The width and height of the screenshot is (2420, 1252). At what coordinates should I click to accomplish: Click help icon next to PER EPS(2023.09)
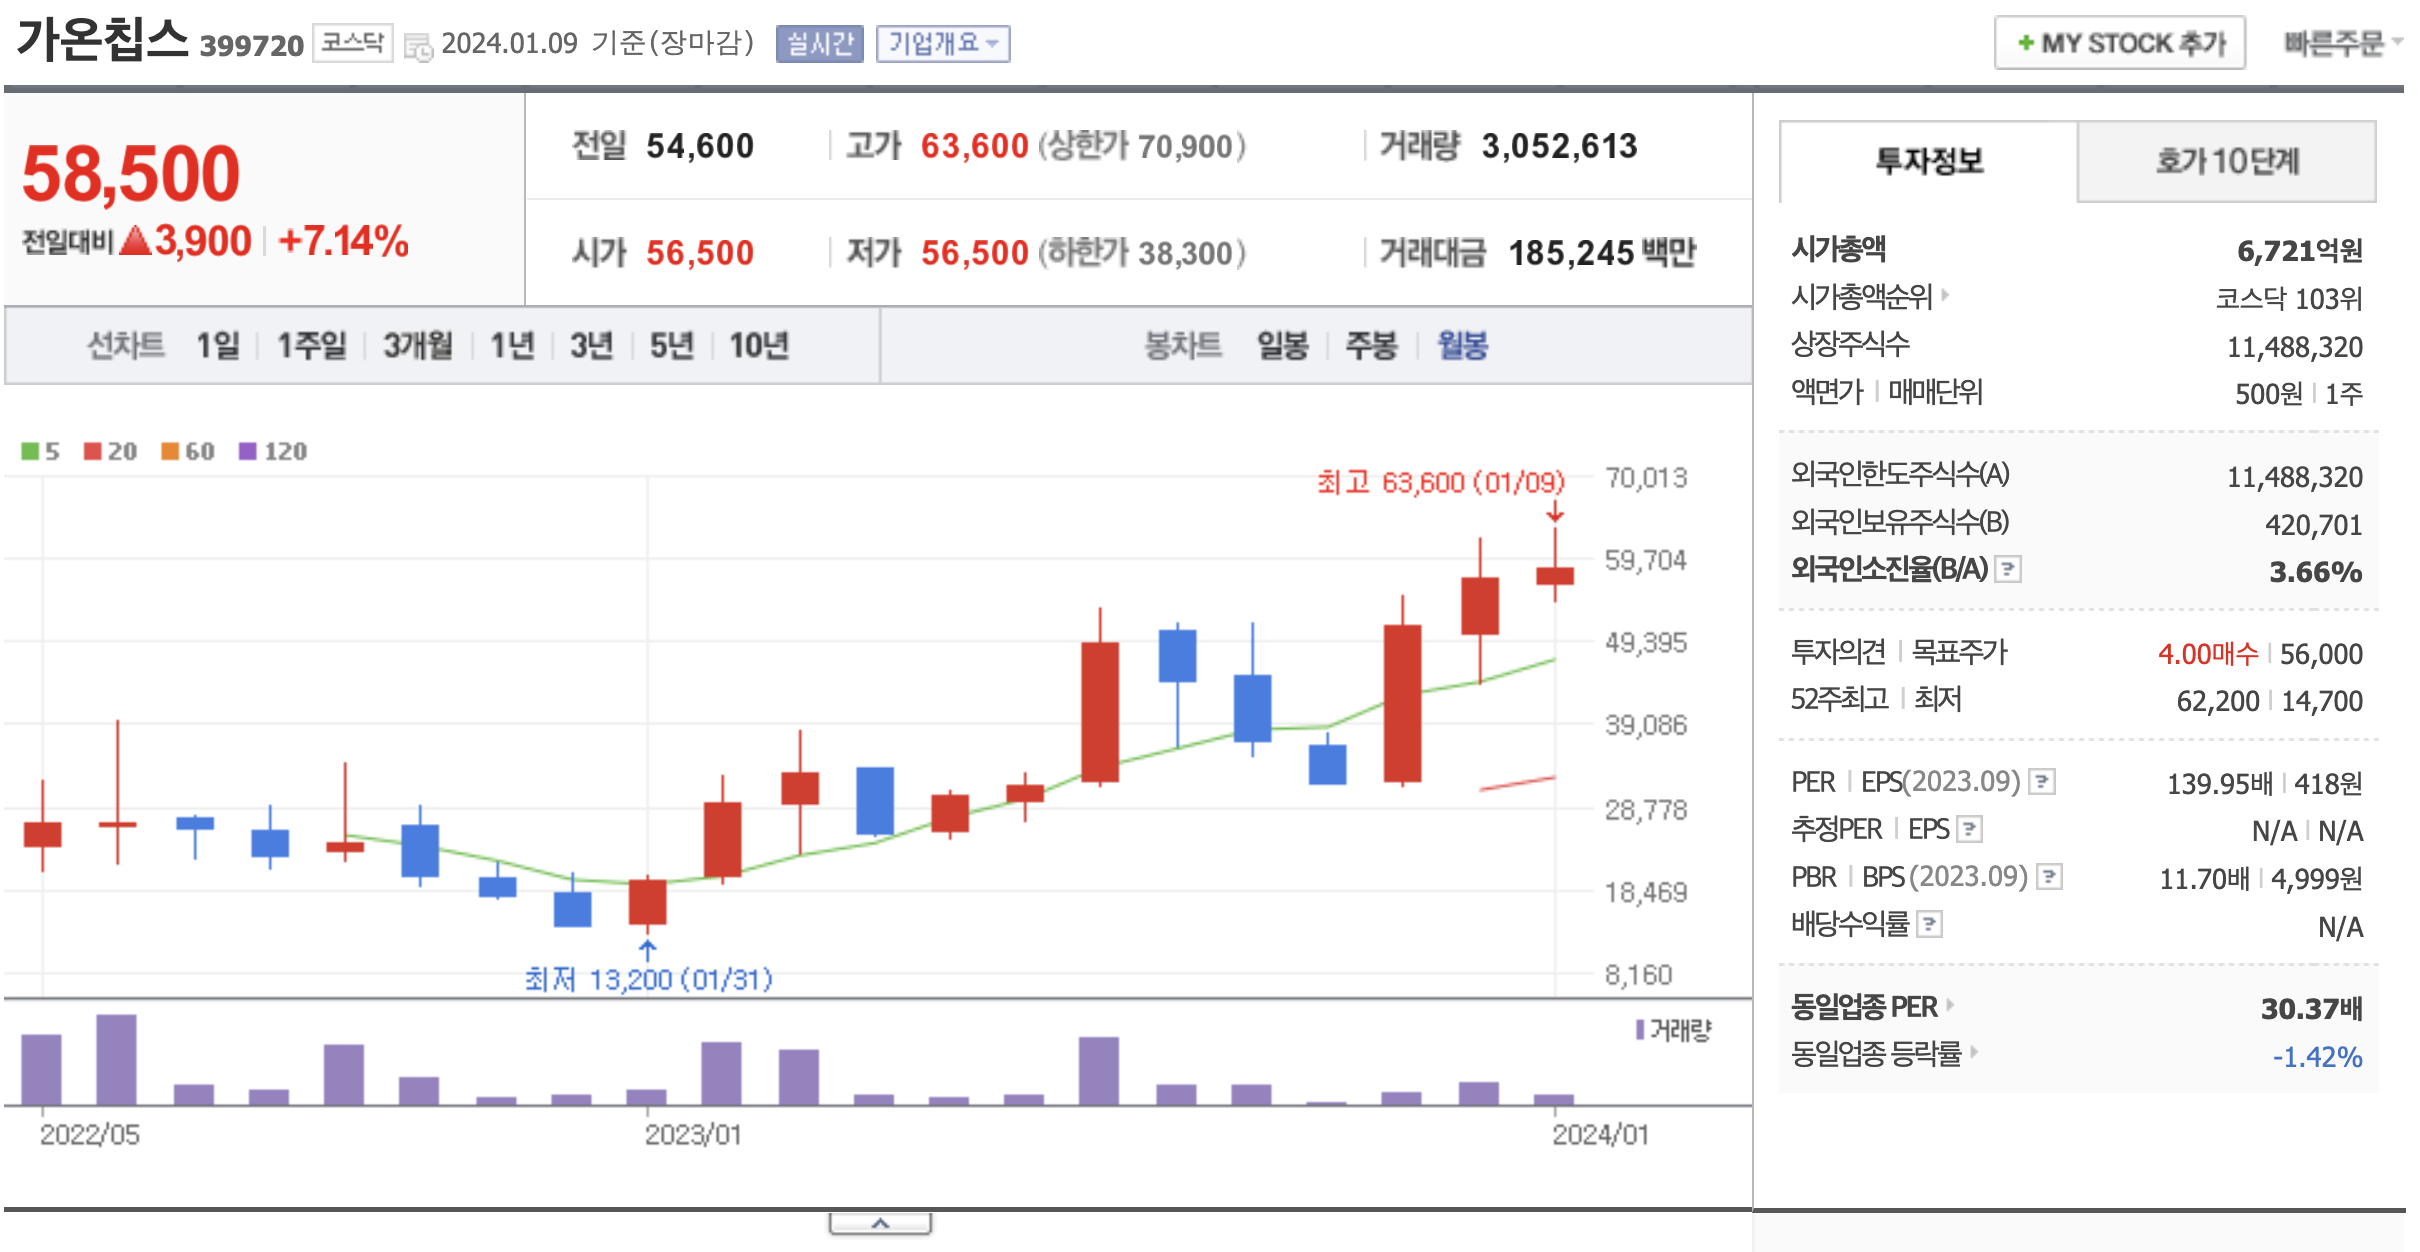point(2041,782)
